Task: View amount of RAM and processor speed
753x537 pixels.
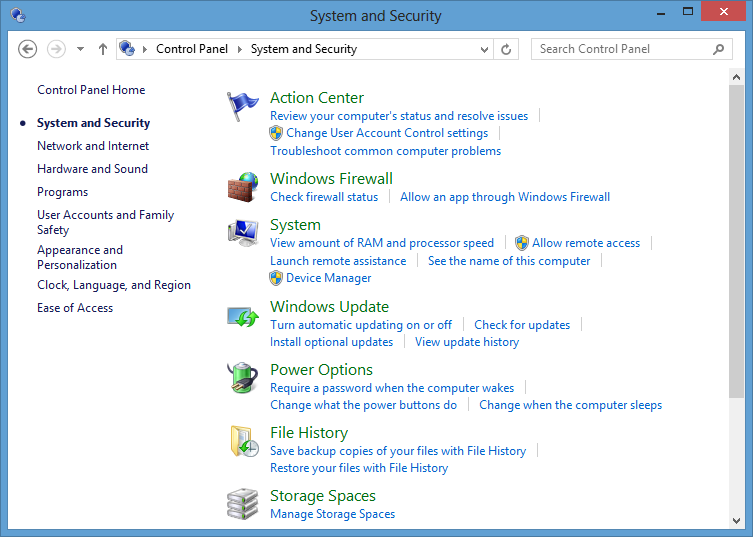Action: [382, 243]
